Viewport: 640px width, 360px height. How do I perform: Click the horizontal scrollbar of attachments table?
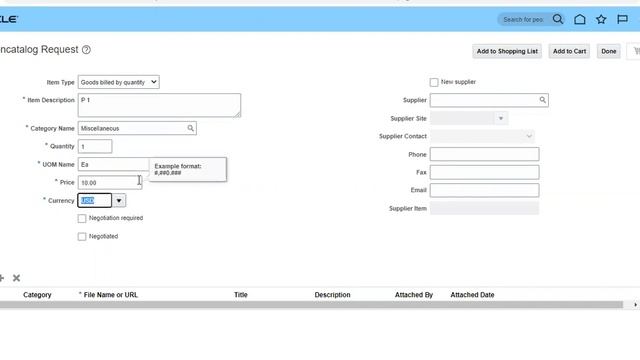311,305
